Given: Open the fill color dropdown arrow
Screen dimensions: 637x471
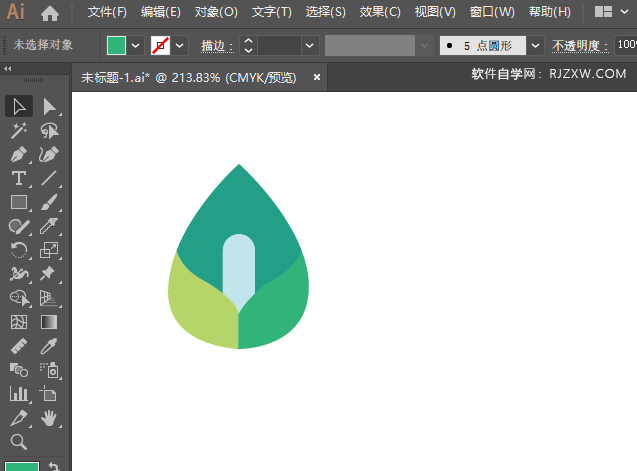Looking at the screenshot, I should tap(136, 46).
